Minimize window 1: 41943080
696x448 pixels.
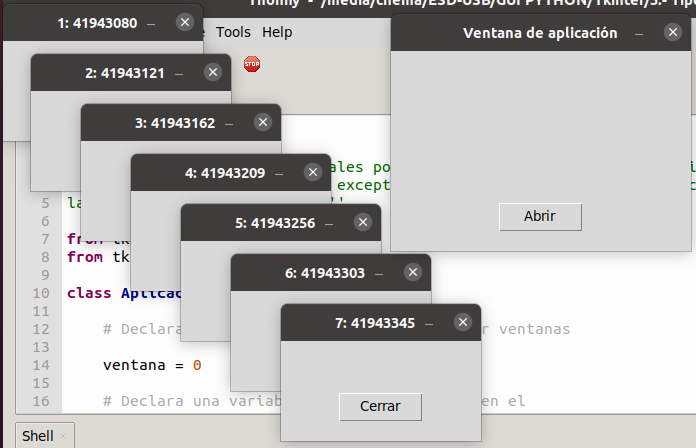coord(151,24)
